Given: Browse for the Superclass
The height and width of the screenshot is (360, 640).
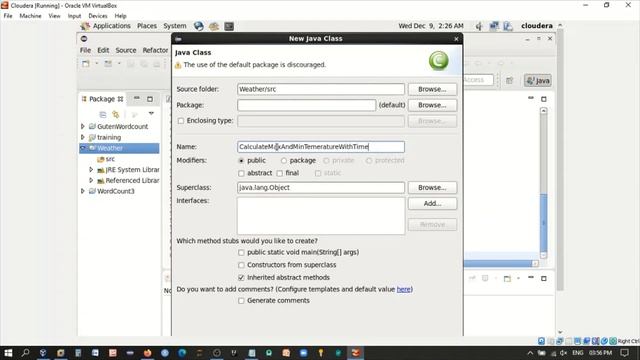Looking at the screenshot, I should 432,187.
